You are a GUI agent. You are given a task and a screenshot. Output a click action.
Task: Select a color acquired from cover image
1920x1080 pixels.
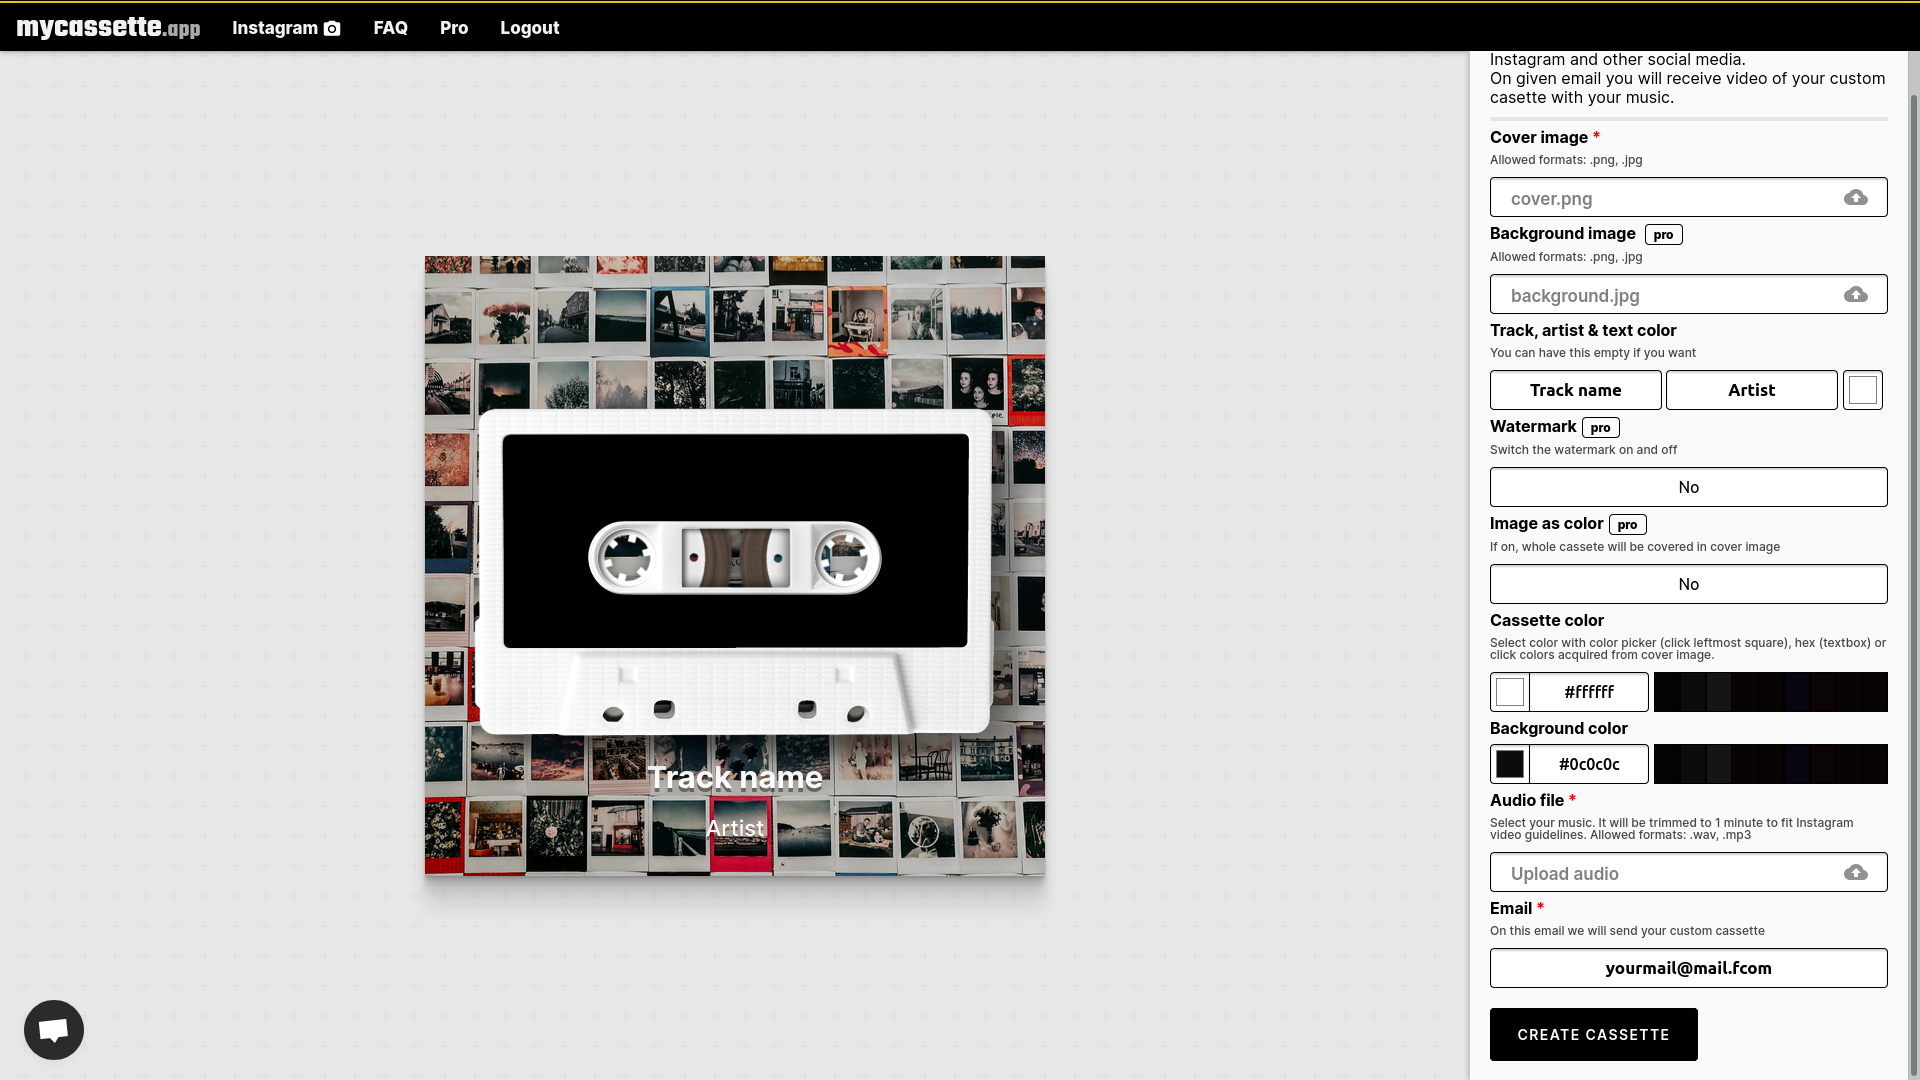(1770, 691)
